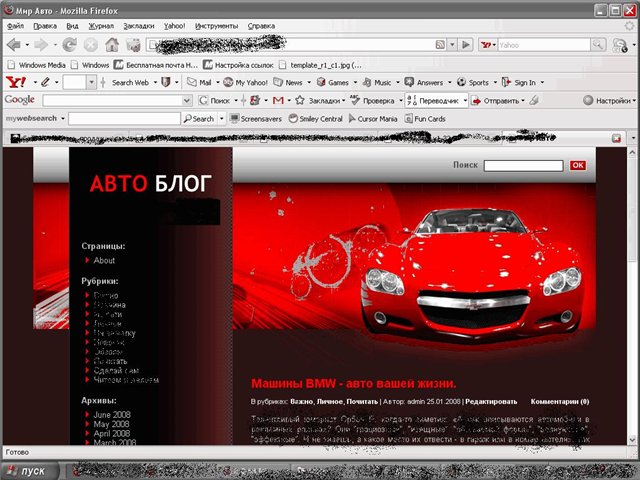Open Fun Cards from the toolbar
This screenshot has height=480, width=640.
(425, 118)
